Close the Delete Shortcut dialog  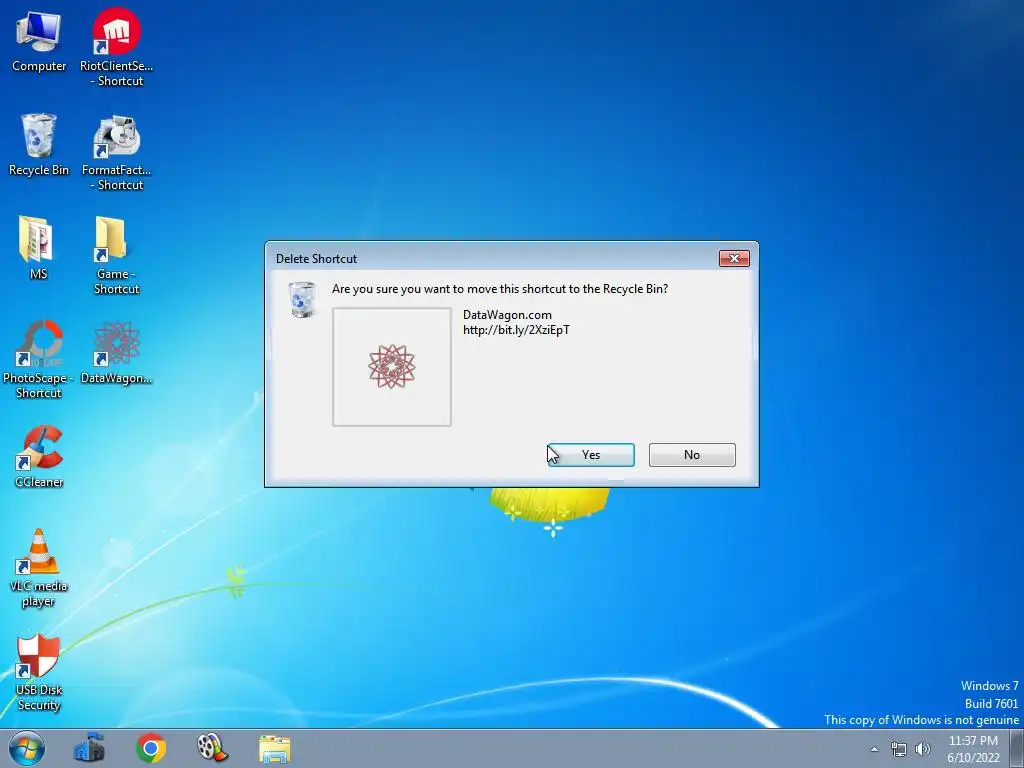[x=734, y=259]
